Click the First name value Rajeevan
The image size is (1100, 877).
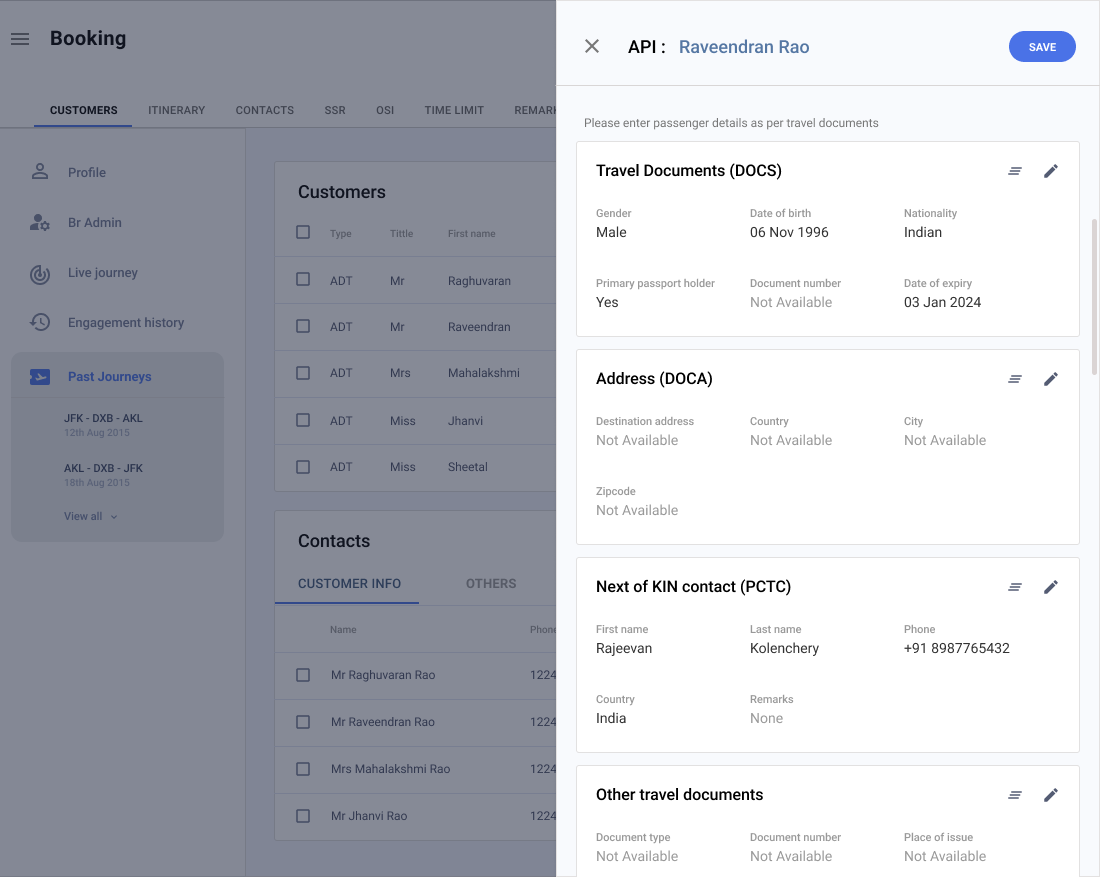(624, 648)
